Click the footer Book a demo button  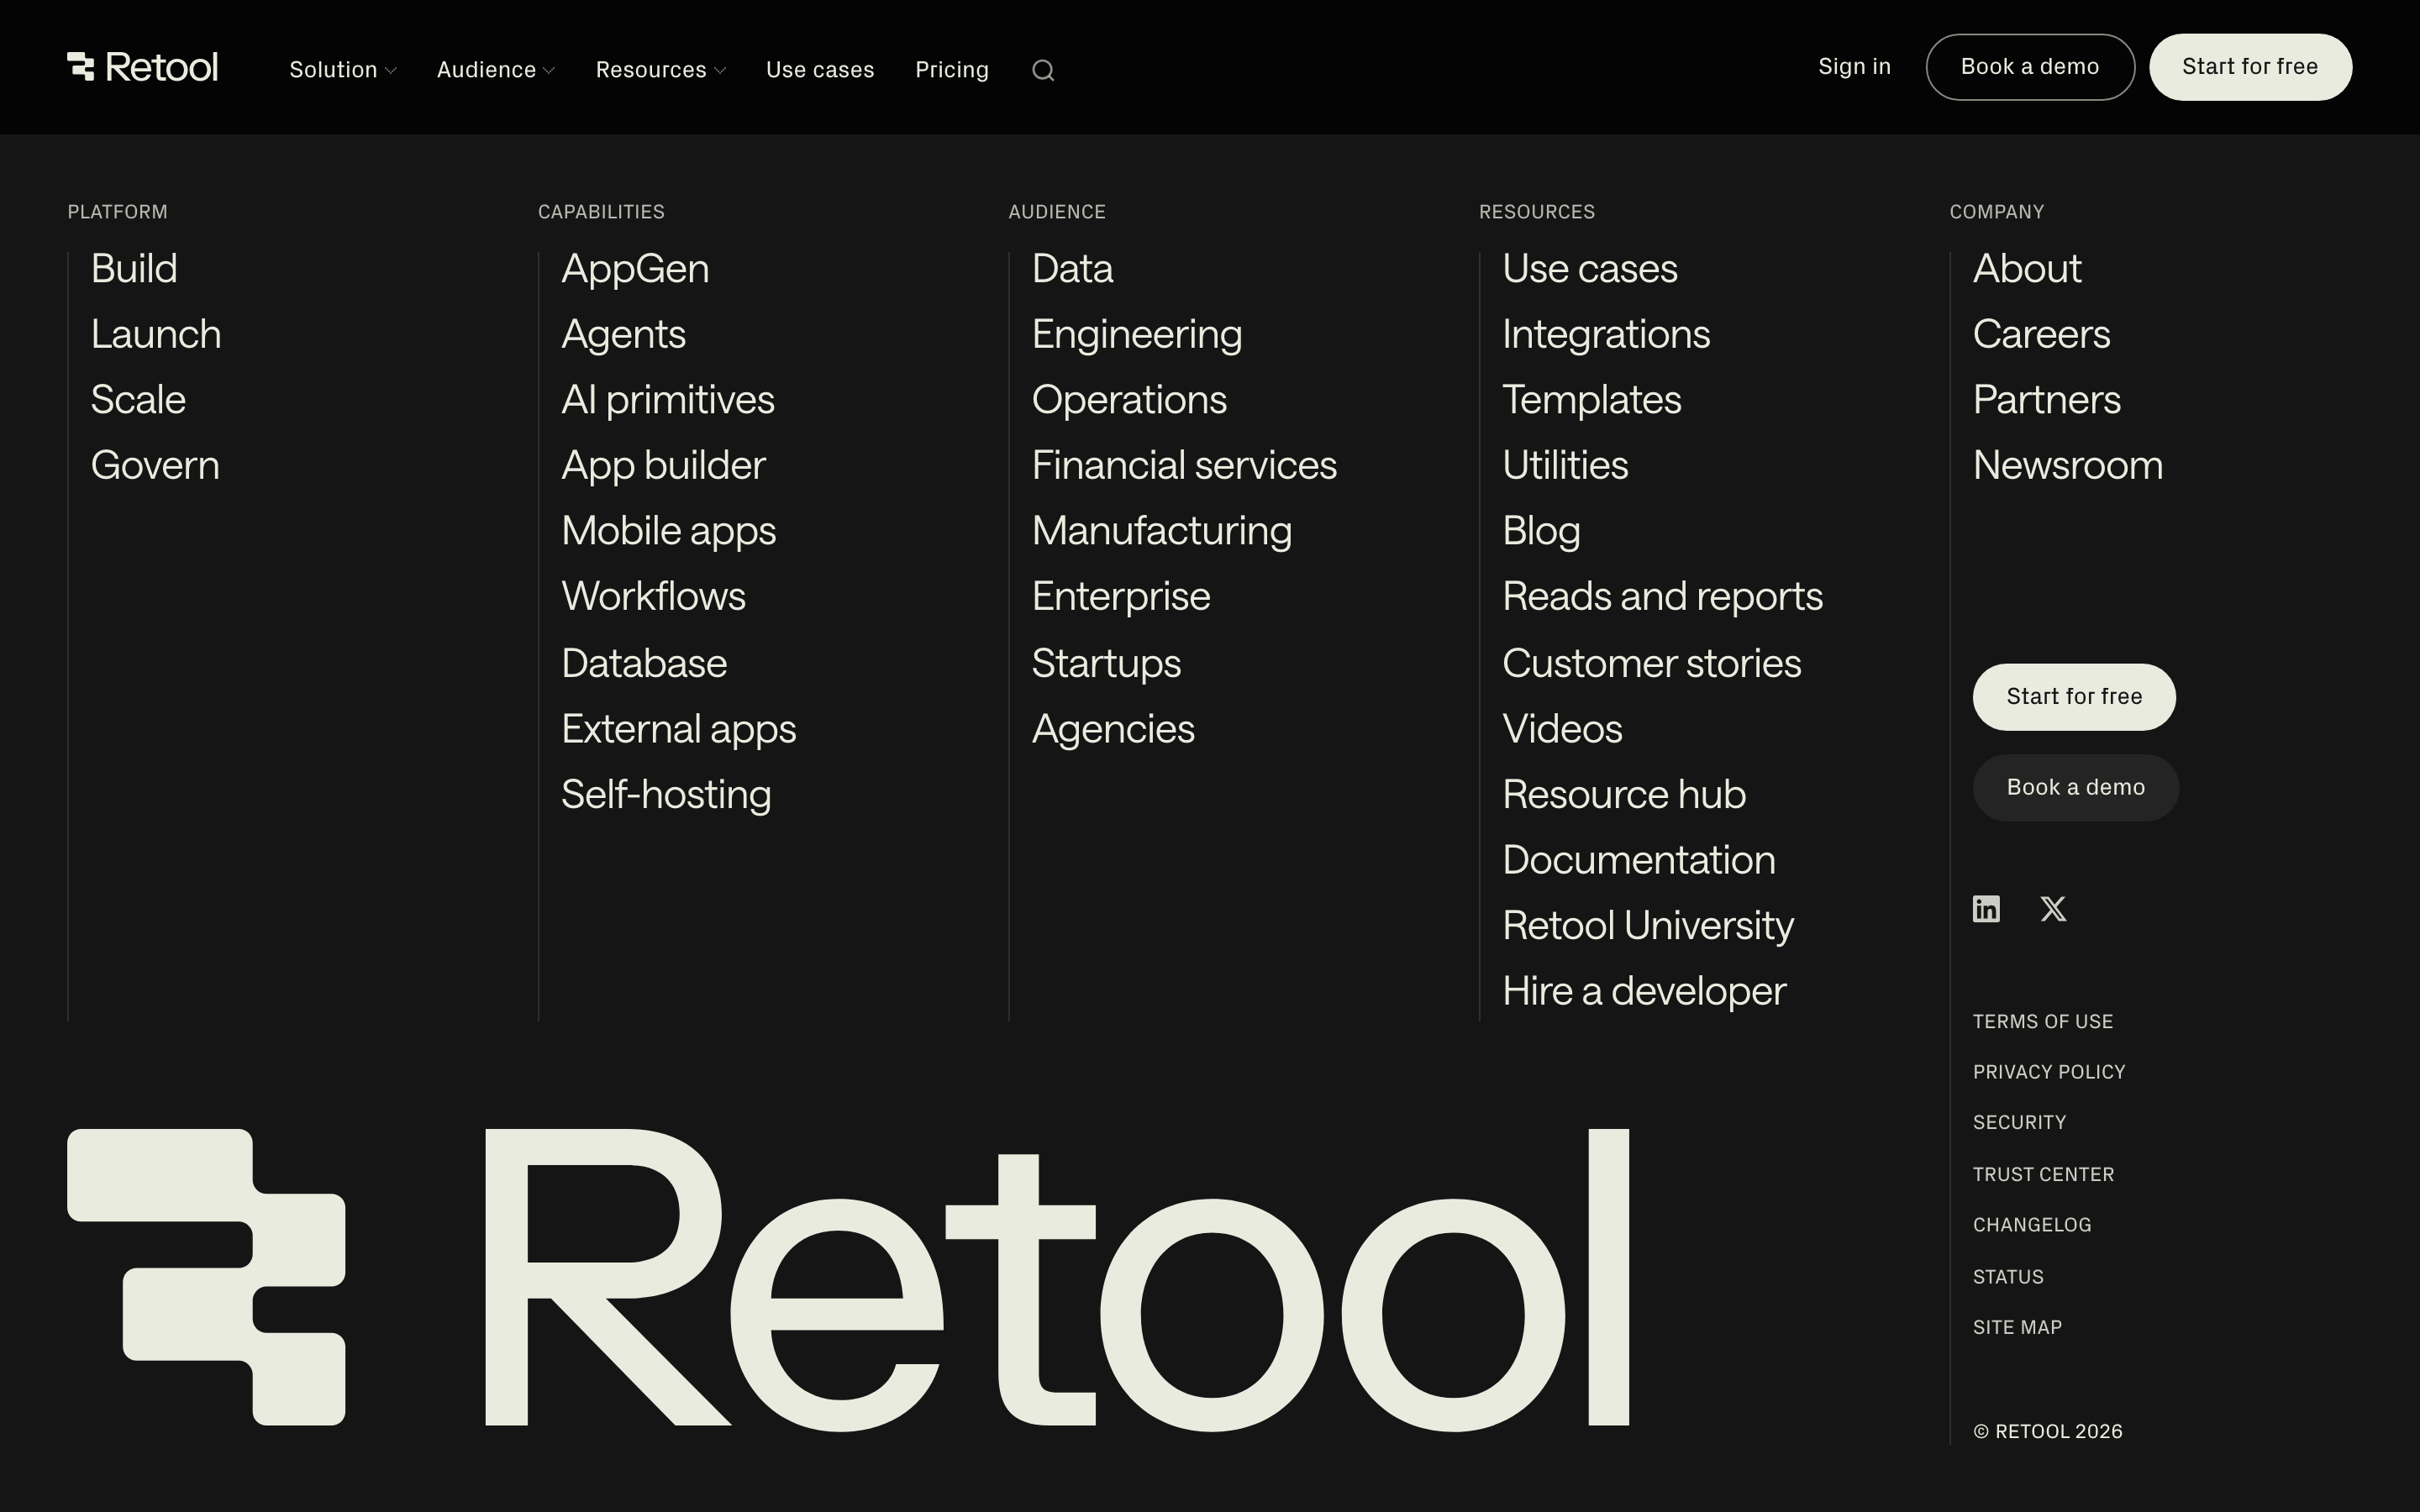(2076, 788)
